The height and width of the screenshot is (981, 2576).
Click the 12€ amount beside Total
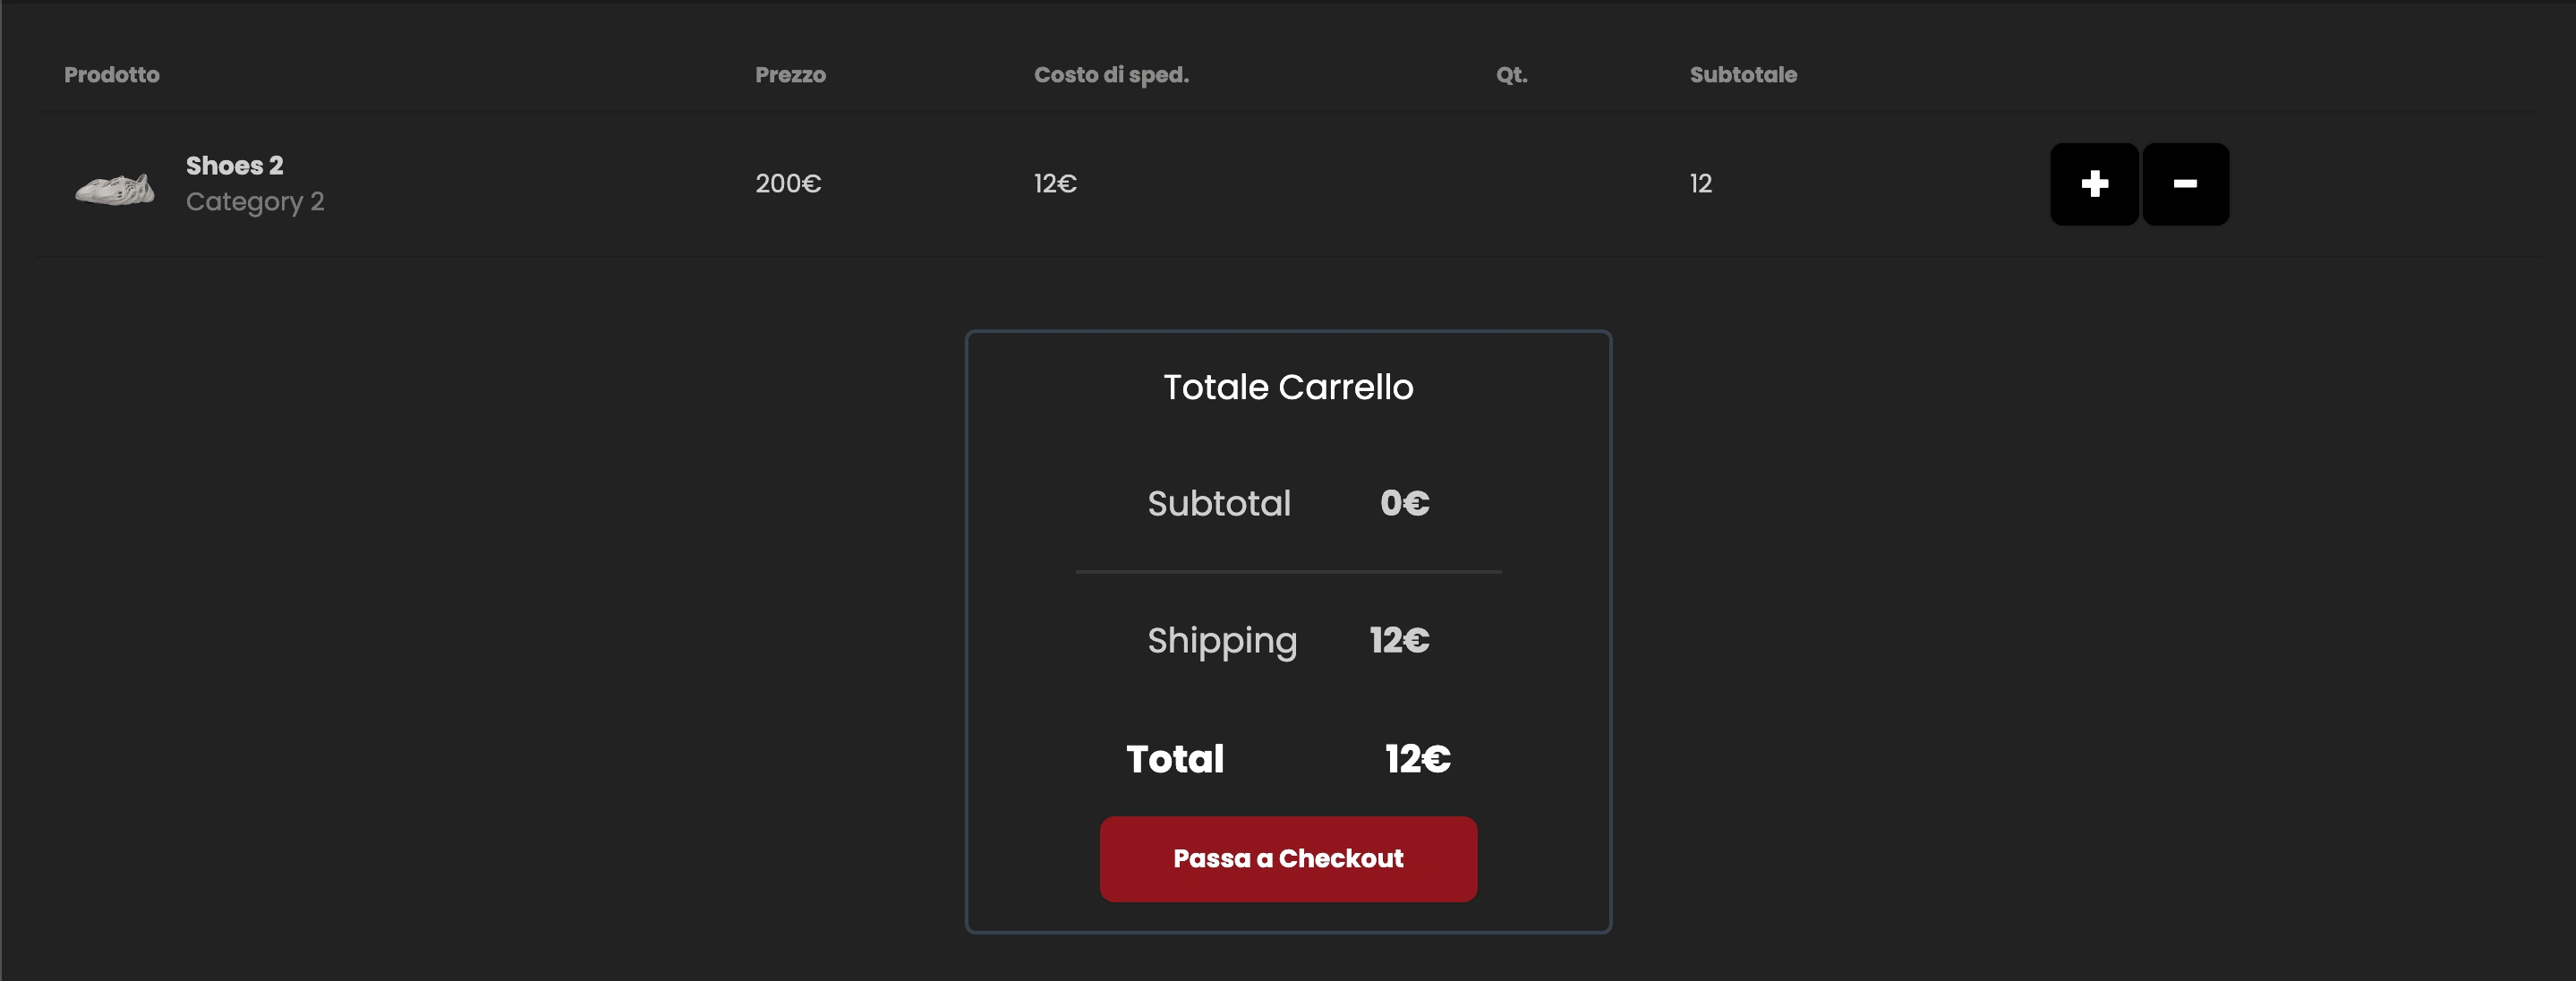tap(1417, 759)
